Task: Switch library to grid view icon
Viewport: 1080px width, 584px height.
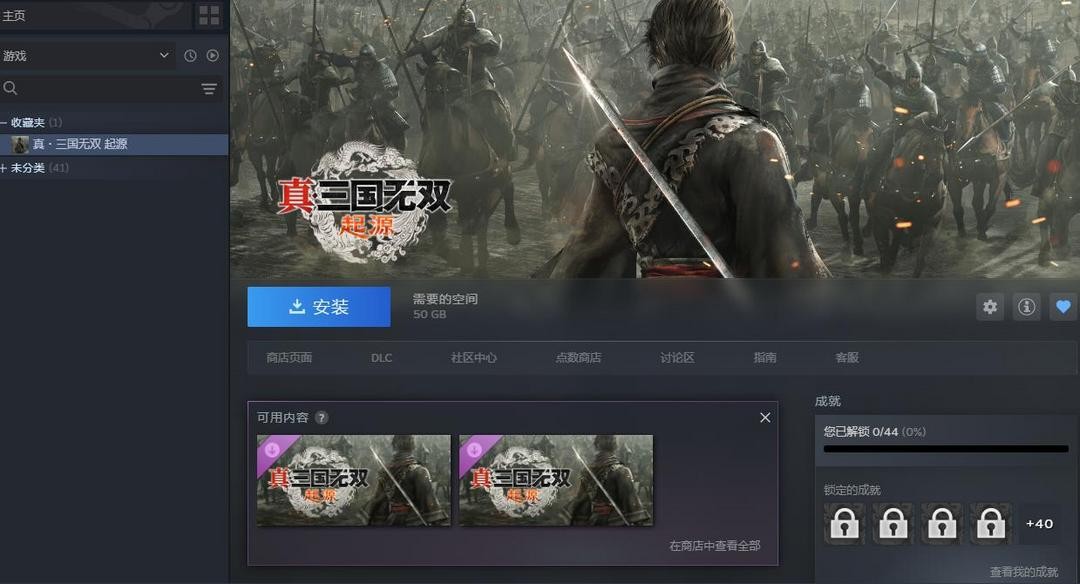Action: pyautogui.click(x=209, y=15)
